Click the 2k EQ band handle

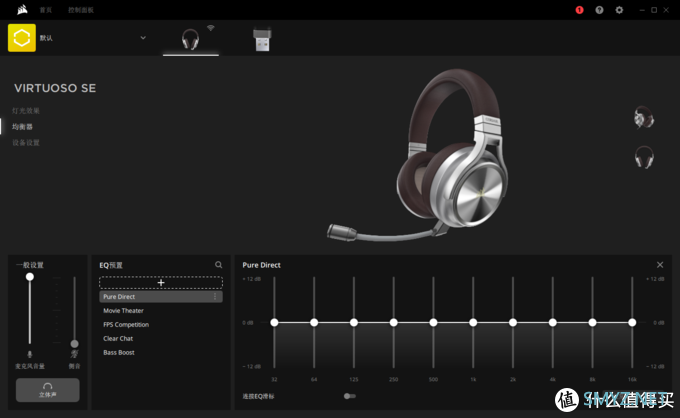pos(513,322)
